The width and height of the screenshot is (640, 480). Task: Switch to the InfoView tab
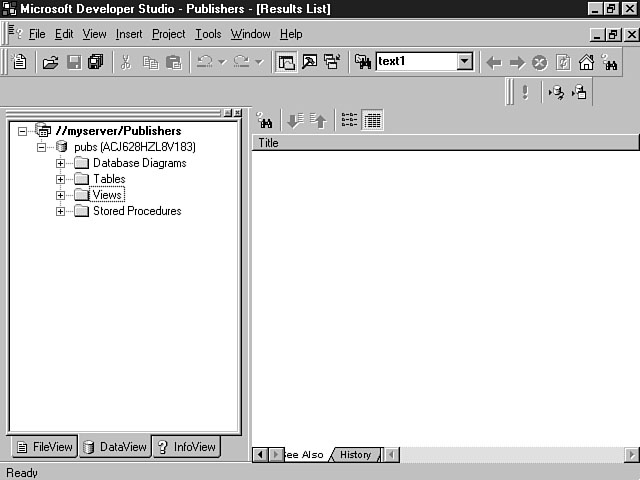pos(187,447)
